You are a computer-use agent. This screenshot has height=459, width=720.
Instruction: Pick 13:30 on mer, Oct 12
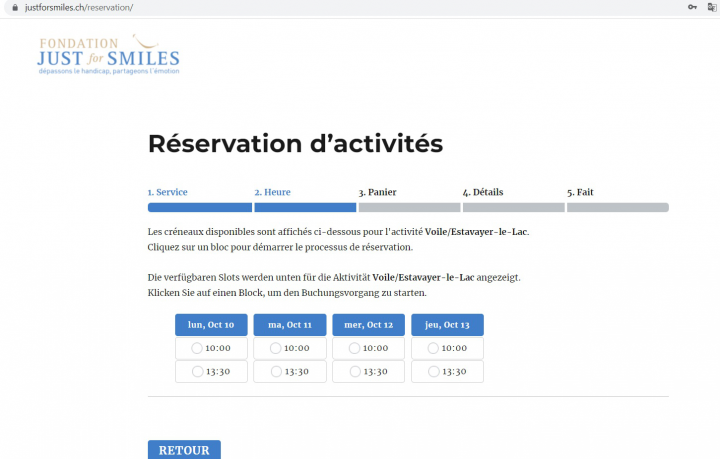click(369, 371)
